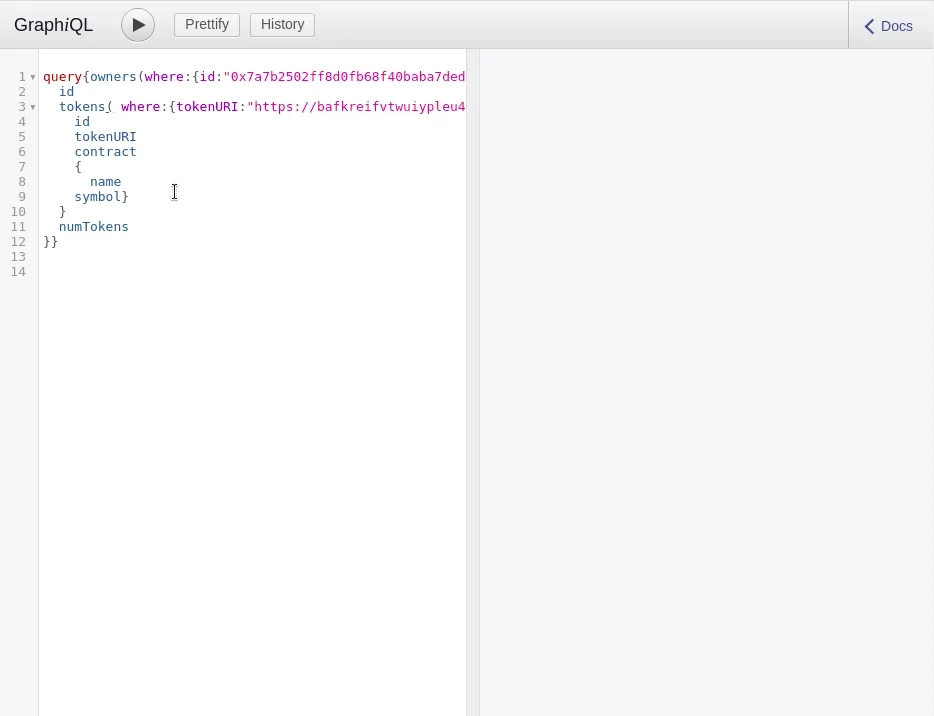Click the empty results pane
Image resolution: width=934 pixels, height=716 pixels.
tap(706, 380)
